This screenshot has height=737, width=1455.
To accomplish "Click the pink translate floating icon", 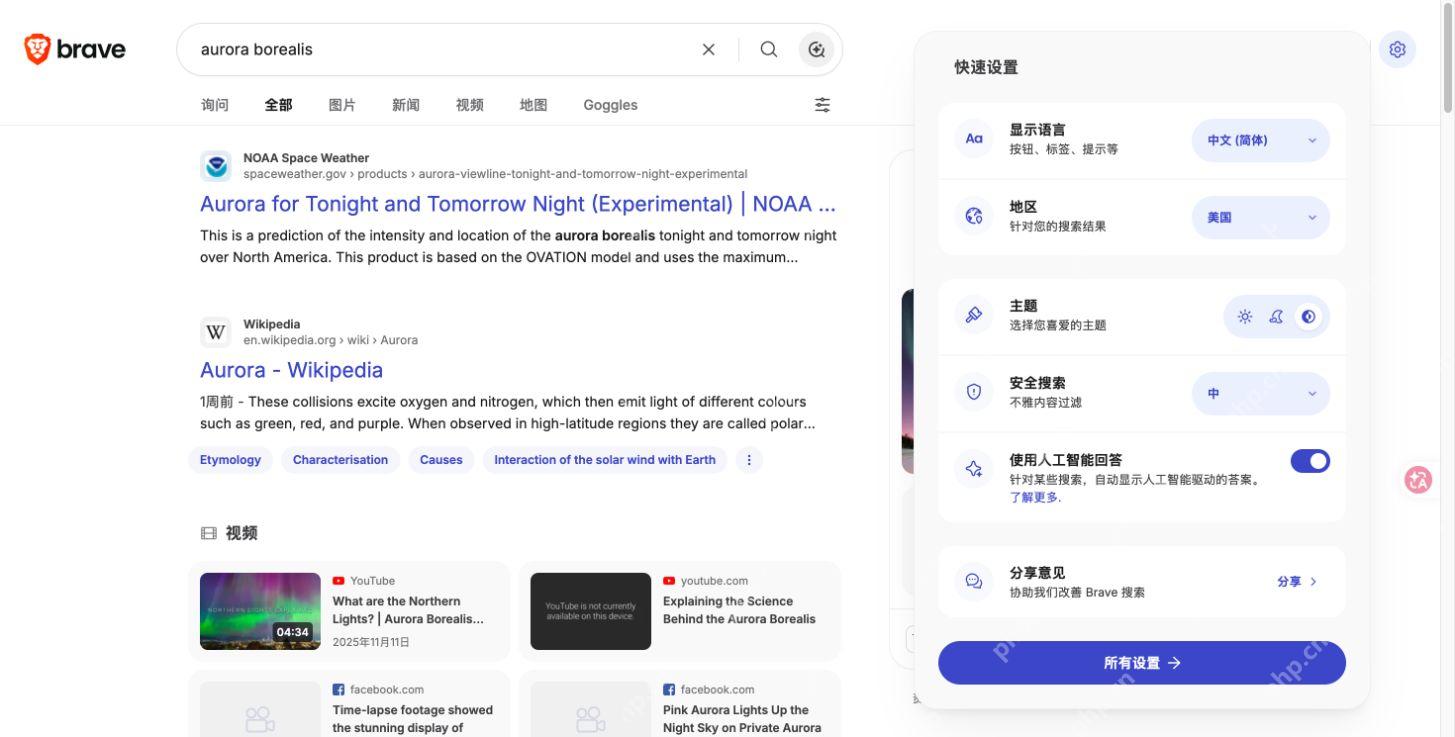I will [x=1418, y=480].
